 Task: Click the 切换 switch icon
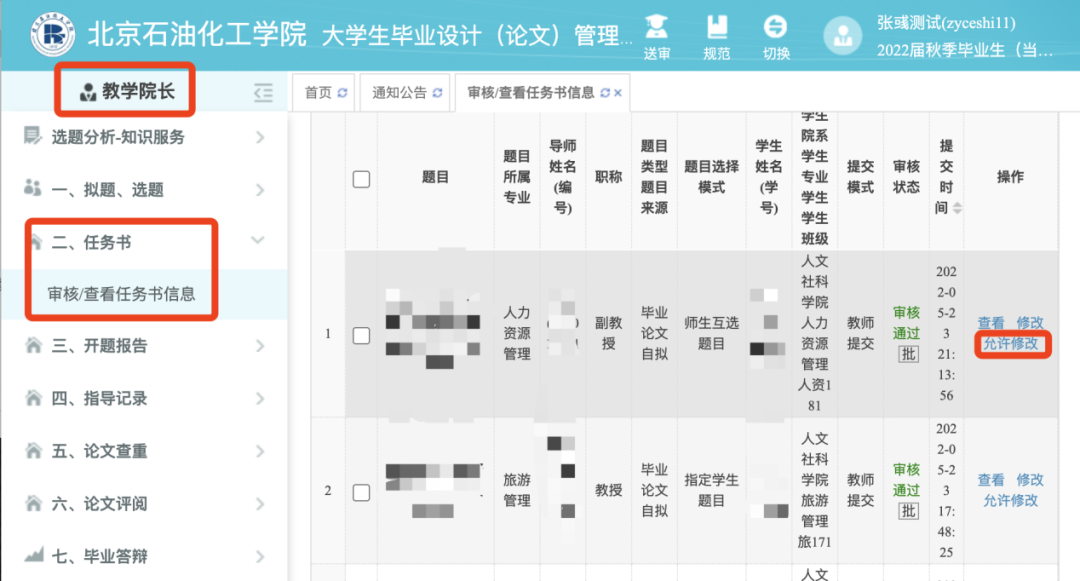coord(776,27)
